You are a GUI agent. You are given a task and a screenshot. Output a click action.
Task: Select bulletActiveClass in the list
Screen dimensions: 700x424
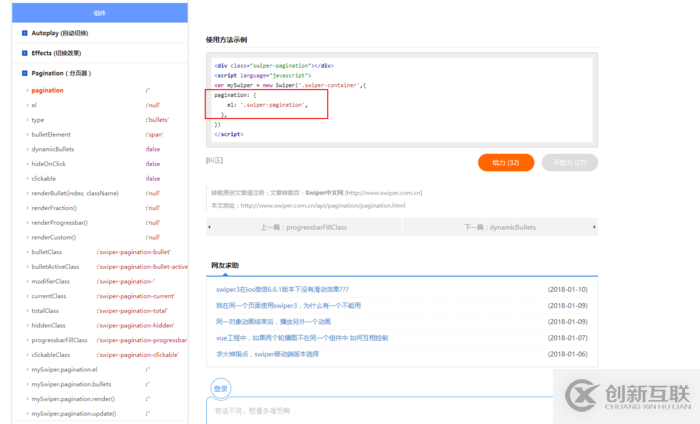(55, 267)
